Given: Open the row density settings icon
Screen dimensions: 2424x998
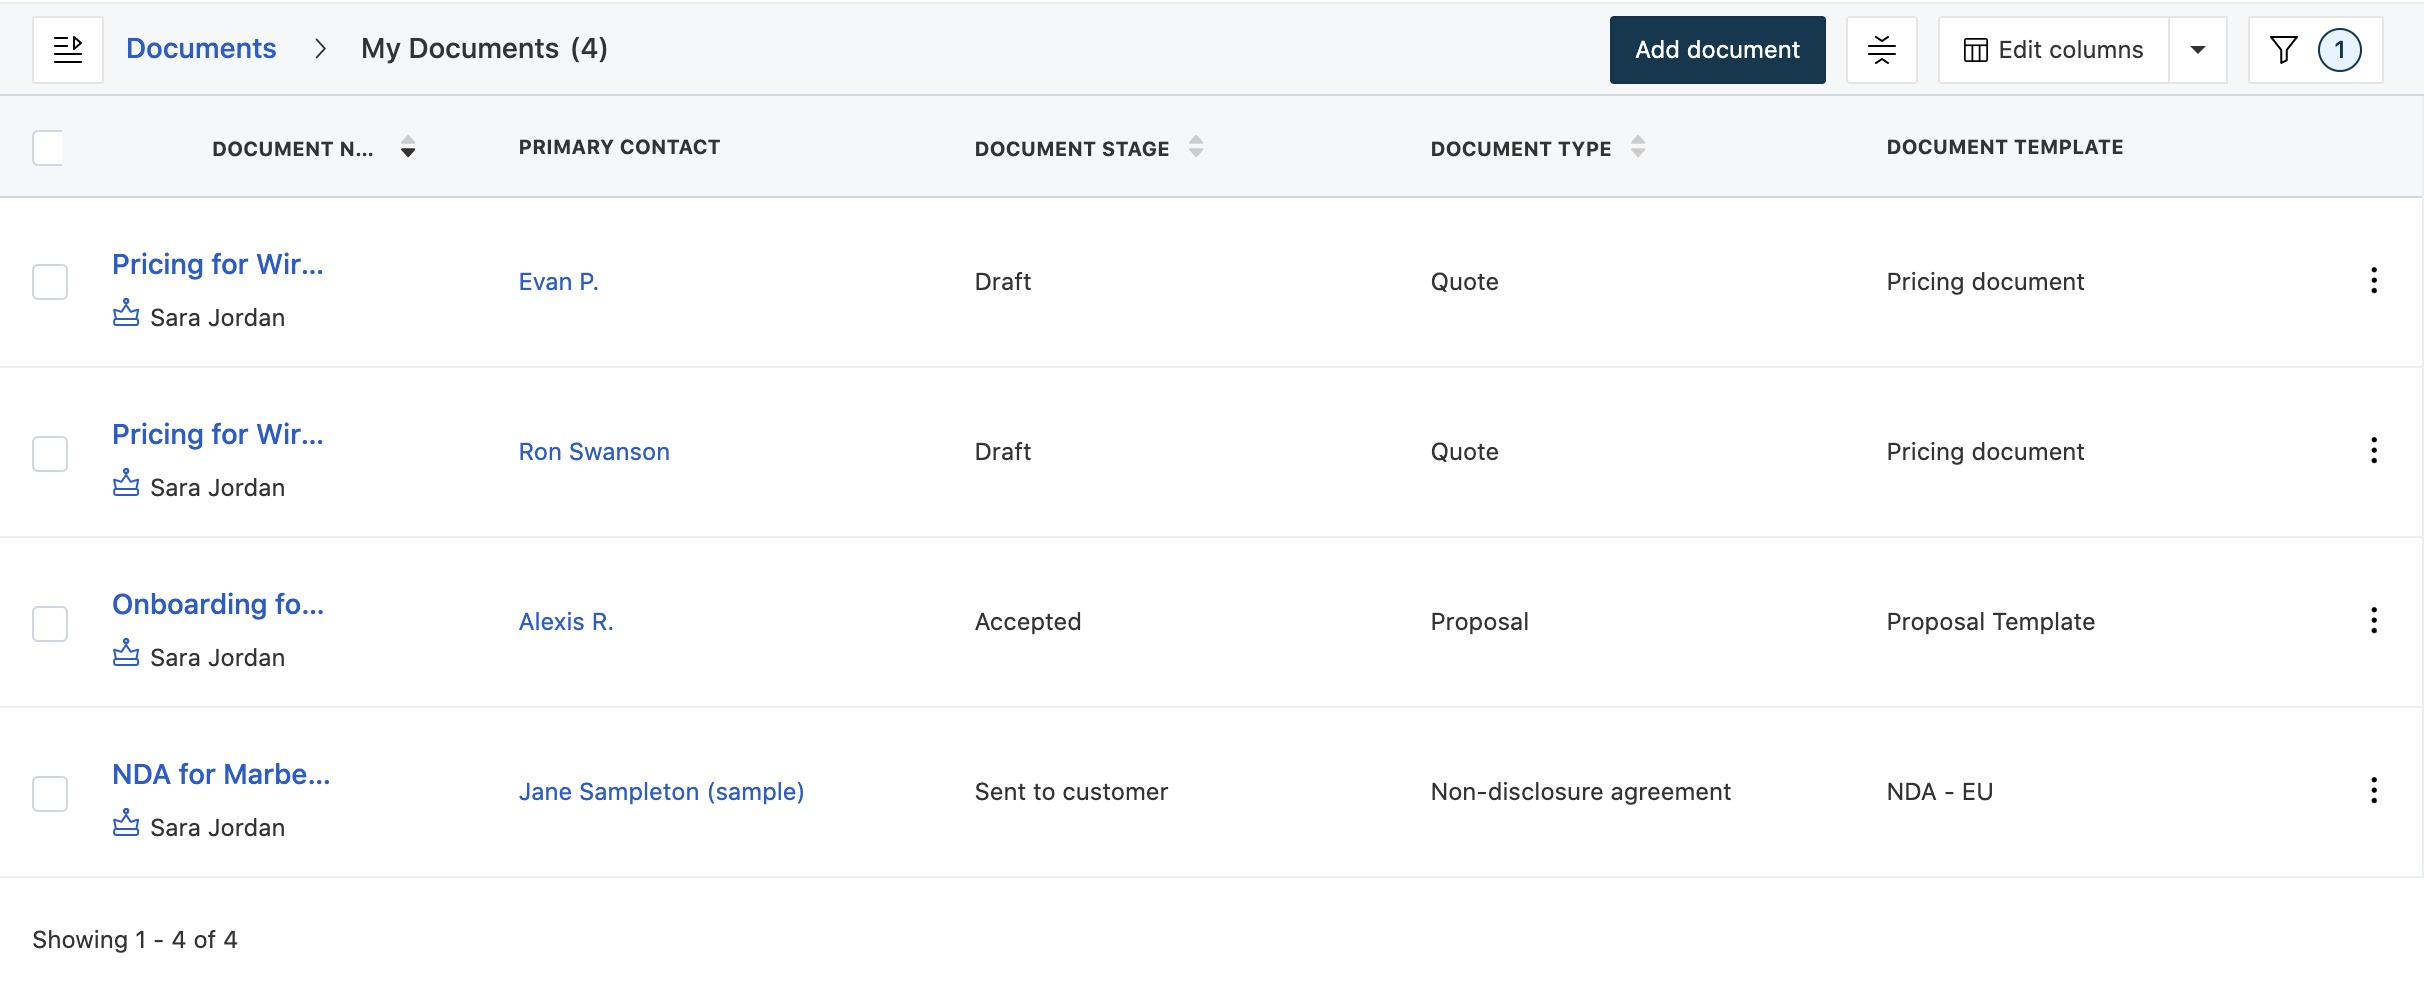Looking at the screenshot, I should click(1881, 50).
